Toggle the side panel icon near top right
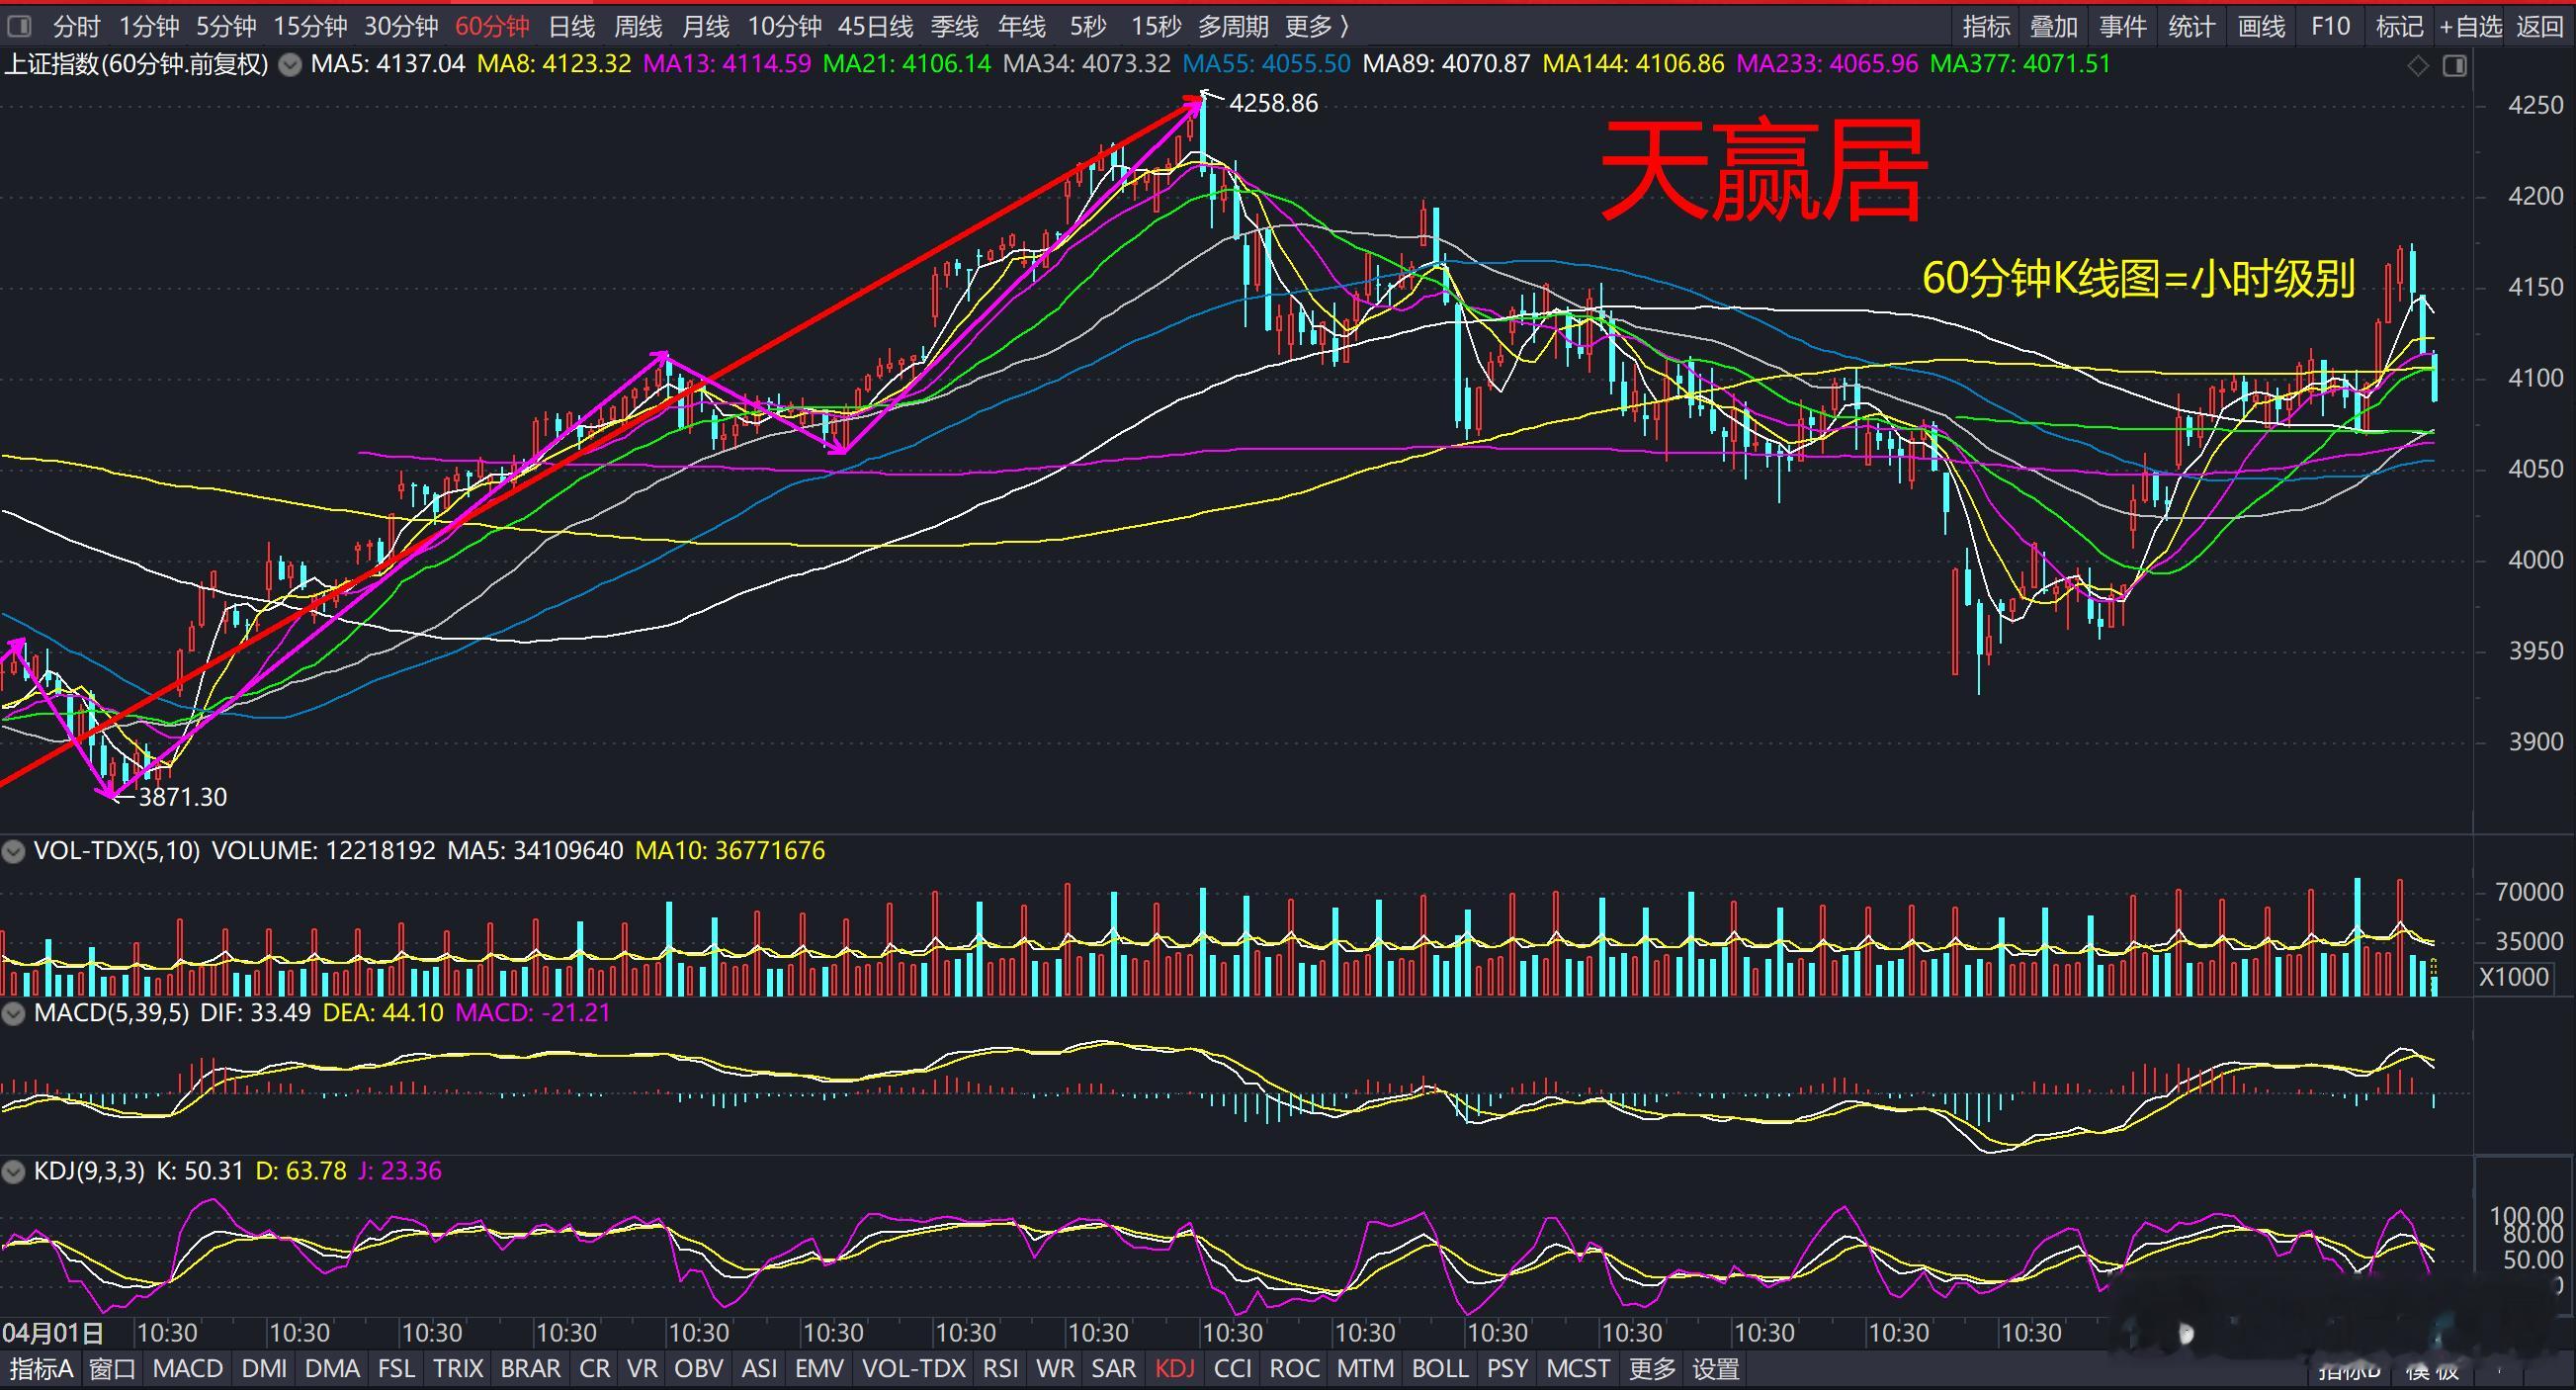The width and height of the screenshot is (2576, 1390). pos(2454,66)
